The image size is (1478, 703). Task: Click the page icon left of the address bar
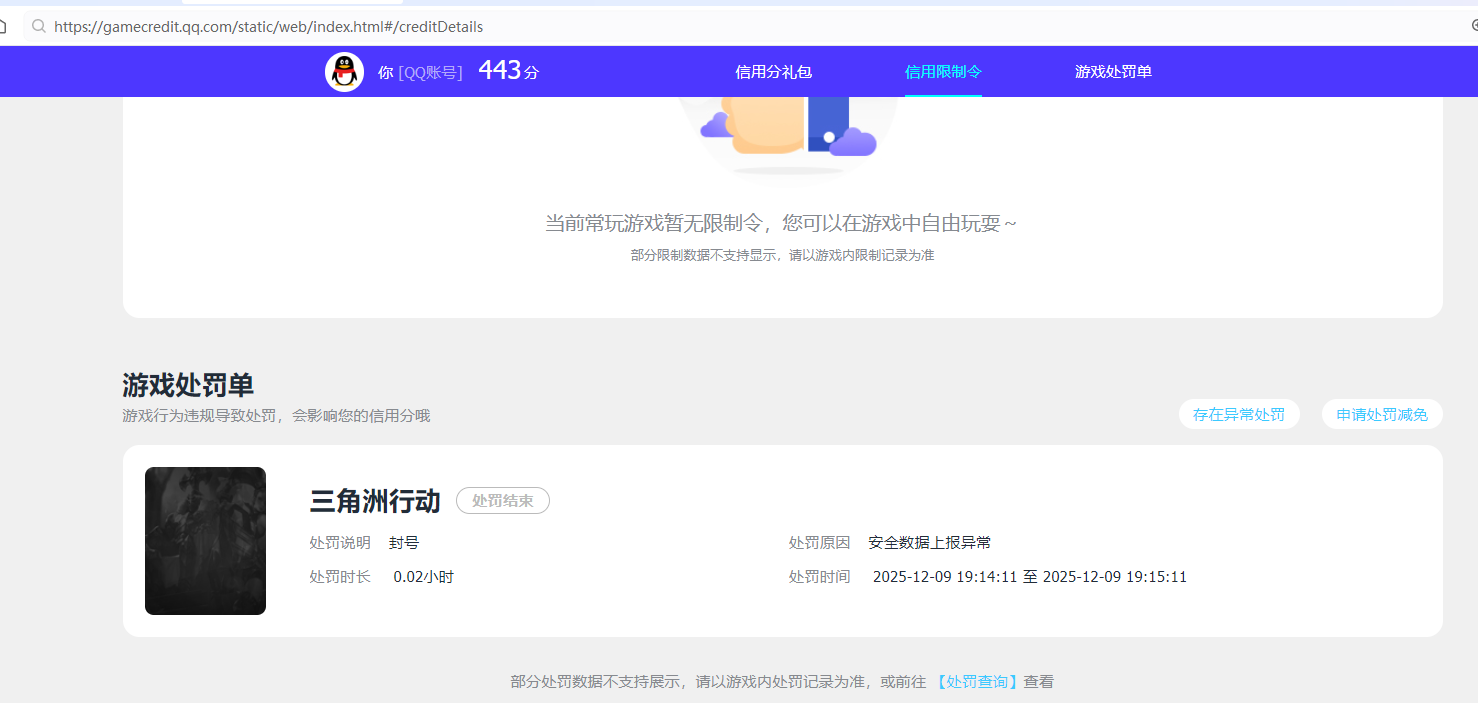(3, 26)
